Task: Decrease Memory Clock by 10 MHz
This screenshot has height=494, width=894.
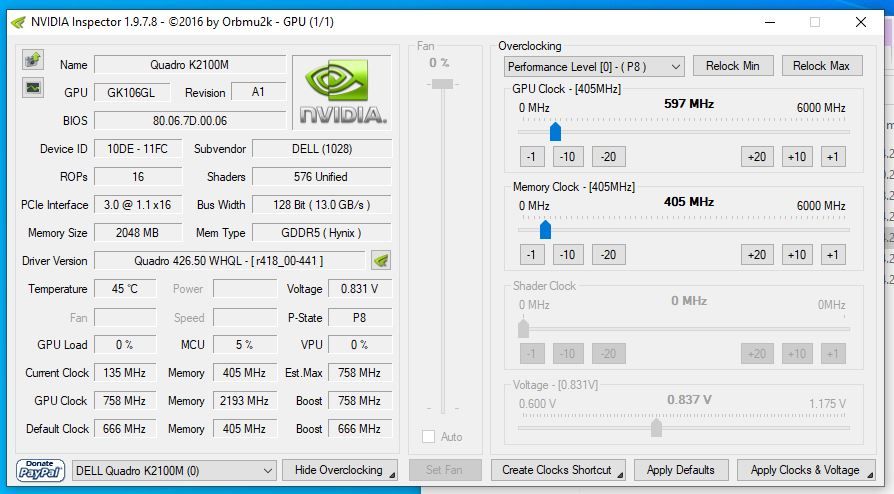Action: coord(568,255)
